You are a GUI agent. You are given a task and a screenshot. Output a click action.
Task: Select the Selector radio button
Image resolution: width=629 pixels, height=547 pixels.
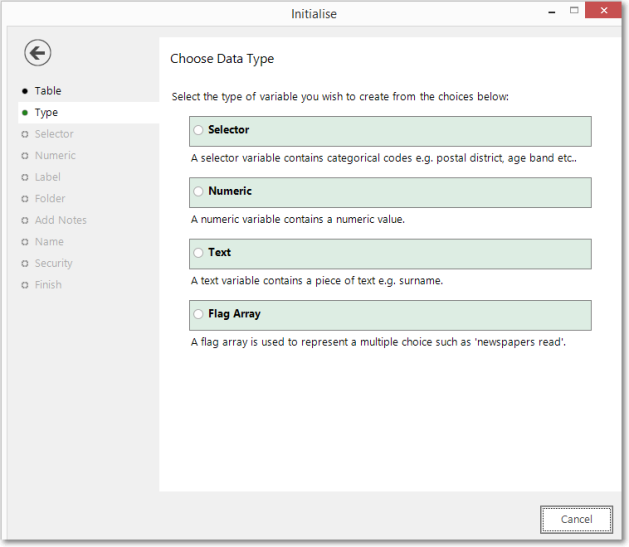pos(198,130)
